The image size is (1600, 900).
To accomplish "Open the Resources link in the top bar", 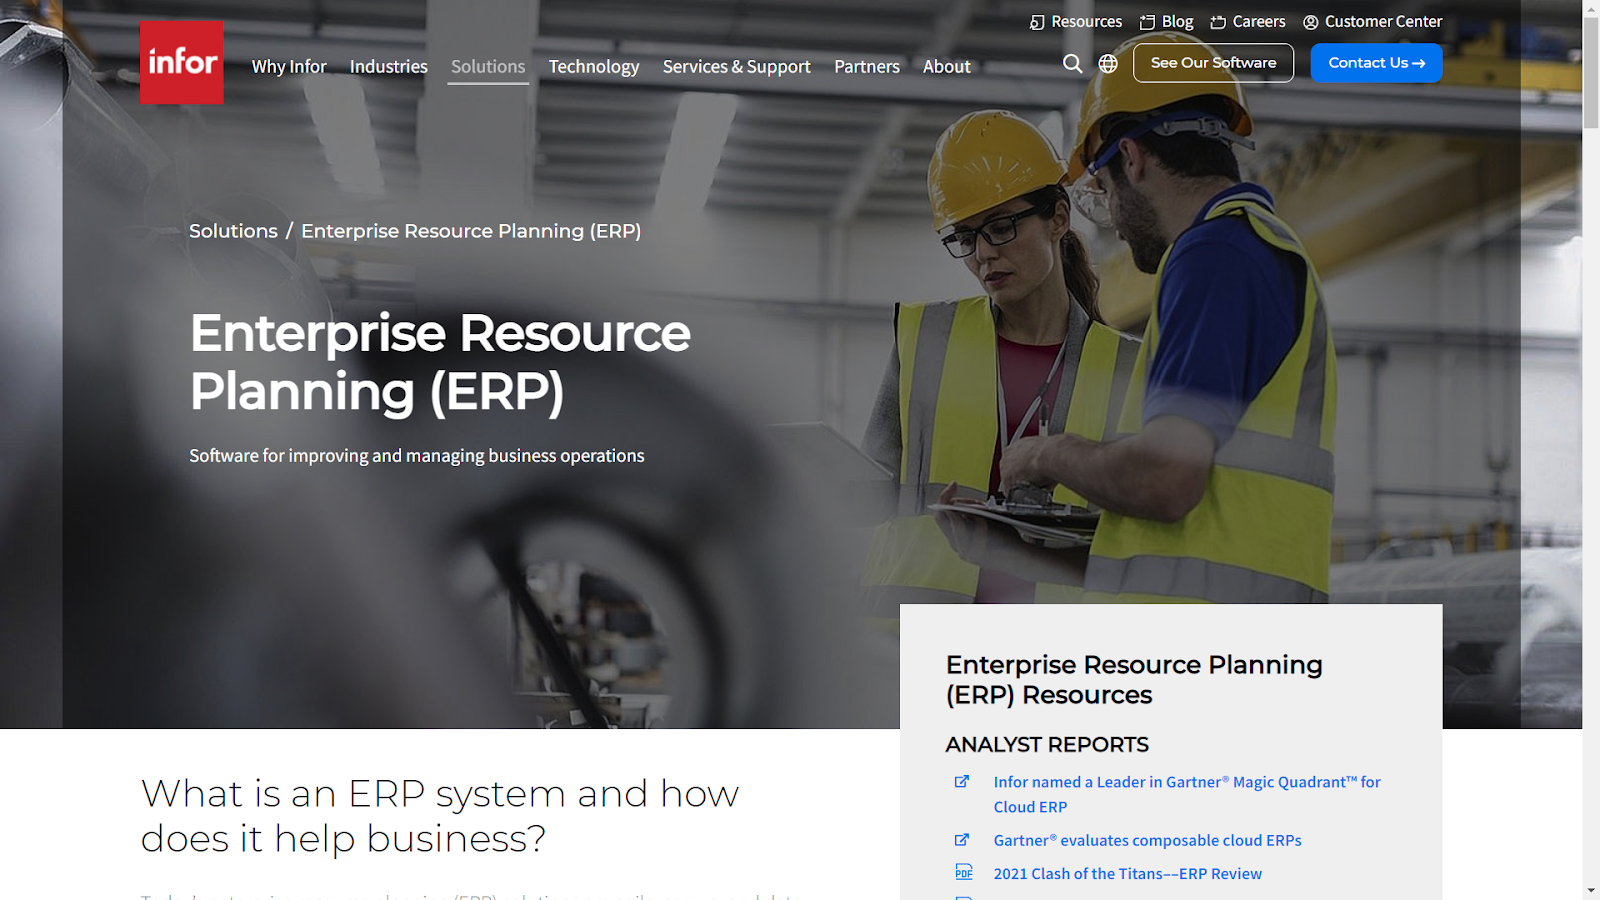I will click(x=1087, y=22).
